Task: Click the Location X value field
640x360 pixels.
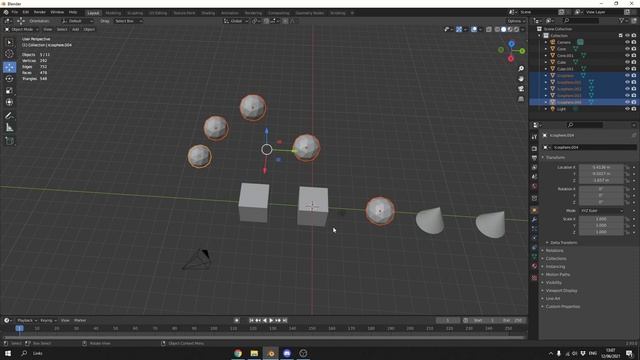Action: coord(602,167)
